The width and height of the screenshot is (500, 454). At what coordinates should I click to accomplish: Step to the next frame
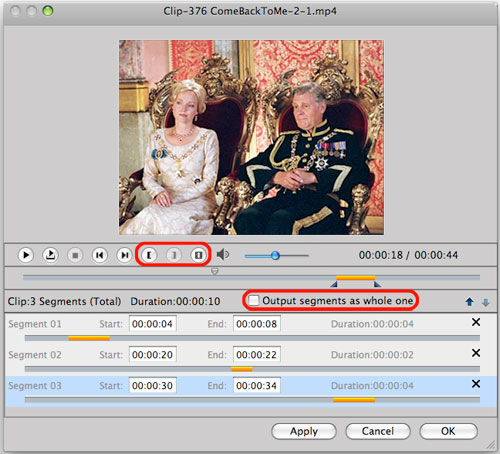[x=124, y=255]
